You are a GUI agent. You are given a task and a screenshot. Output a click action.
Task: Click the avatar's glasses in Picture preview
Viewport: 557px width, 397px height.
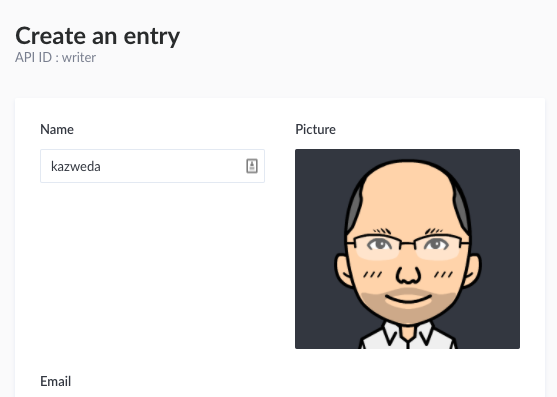coord(407,246)
